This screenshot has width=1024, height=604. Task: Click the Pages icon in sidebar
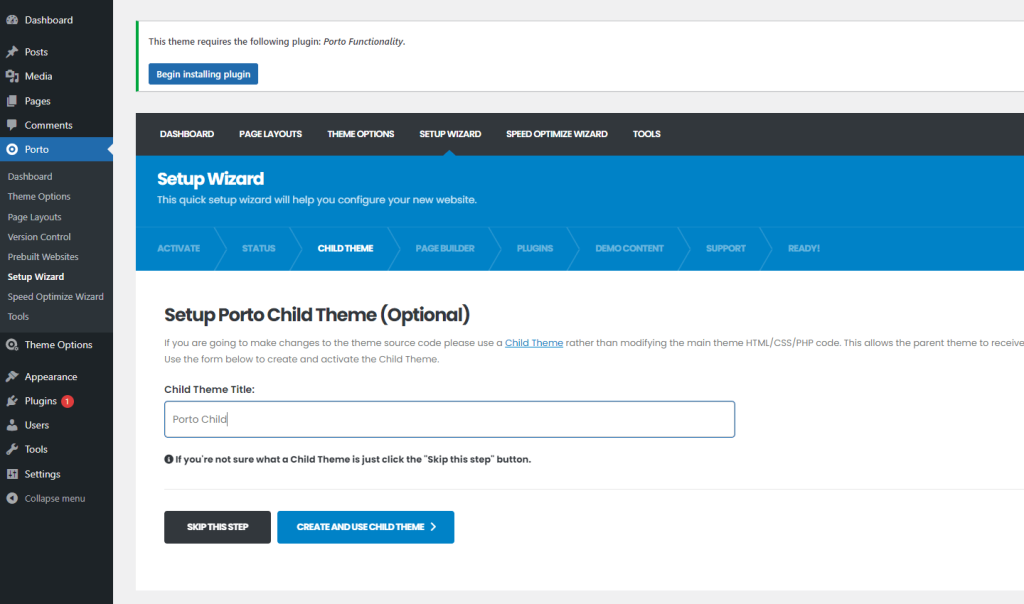click(x=12, y=101)
